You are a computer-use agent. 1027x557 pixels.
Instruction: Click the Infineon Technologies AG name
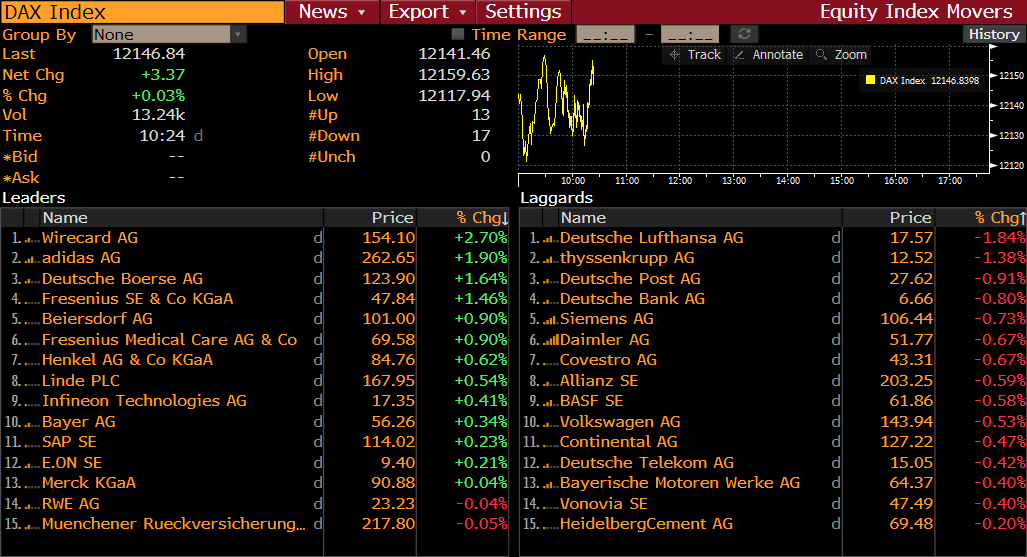click(x=144, y=401)
